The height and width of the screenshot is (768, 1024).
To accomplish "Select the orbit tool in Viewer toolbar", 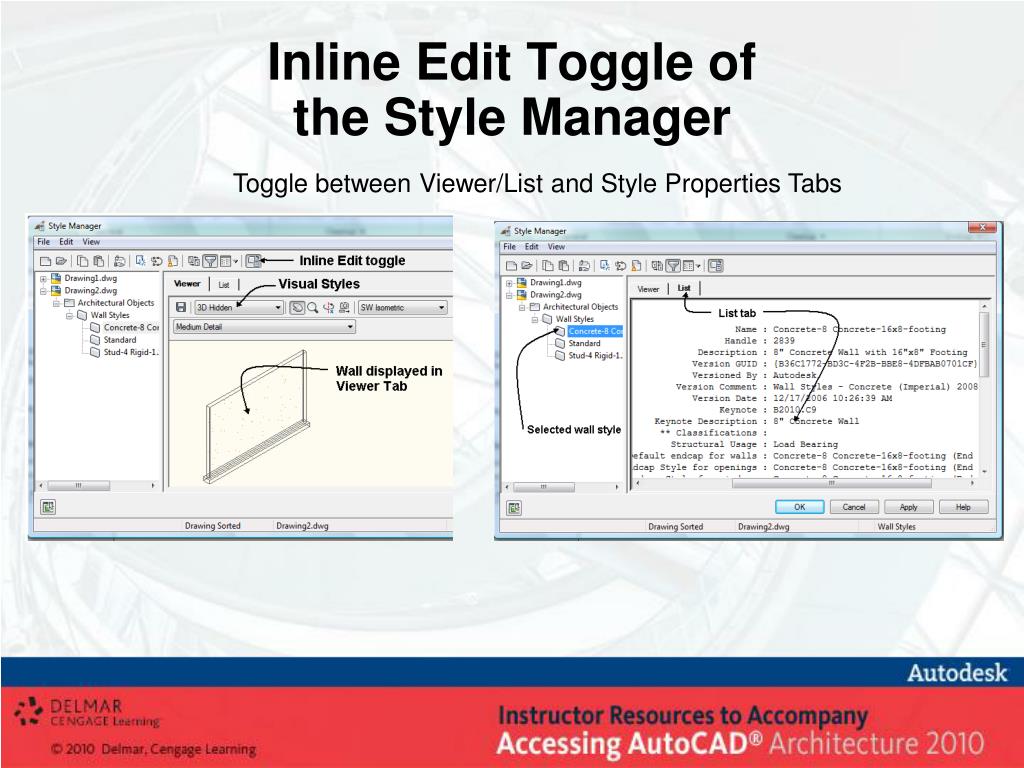I will [x=296, y=308].
